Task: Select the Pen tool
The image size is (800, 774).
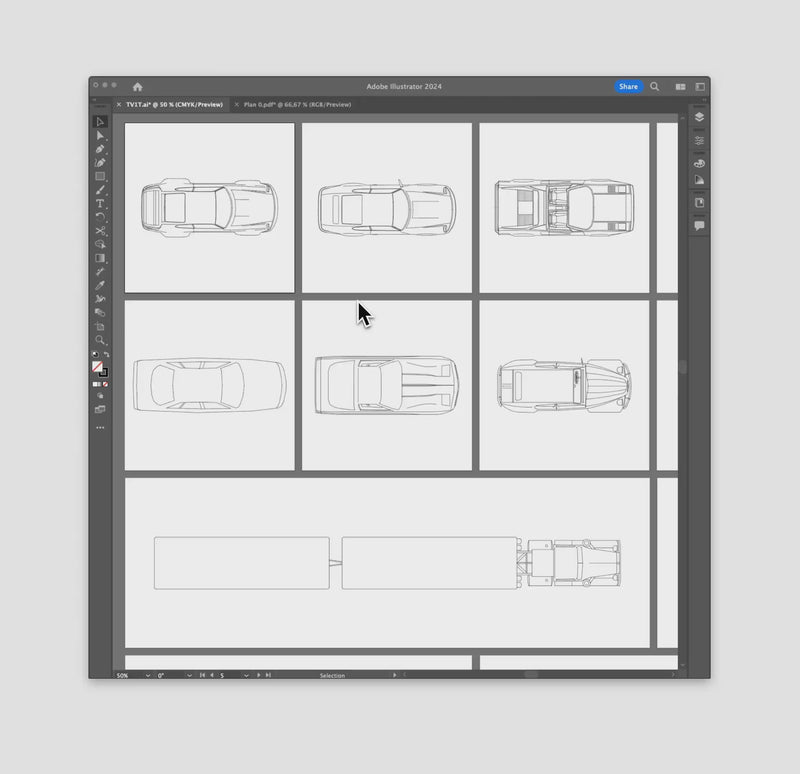Action: 100,149
